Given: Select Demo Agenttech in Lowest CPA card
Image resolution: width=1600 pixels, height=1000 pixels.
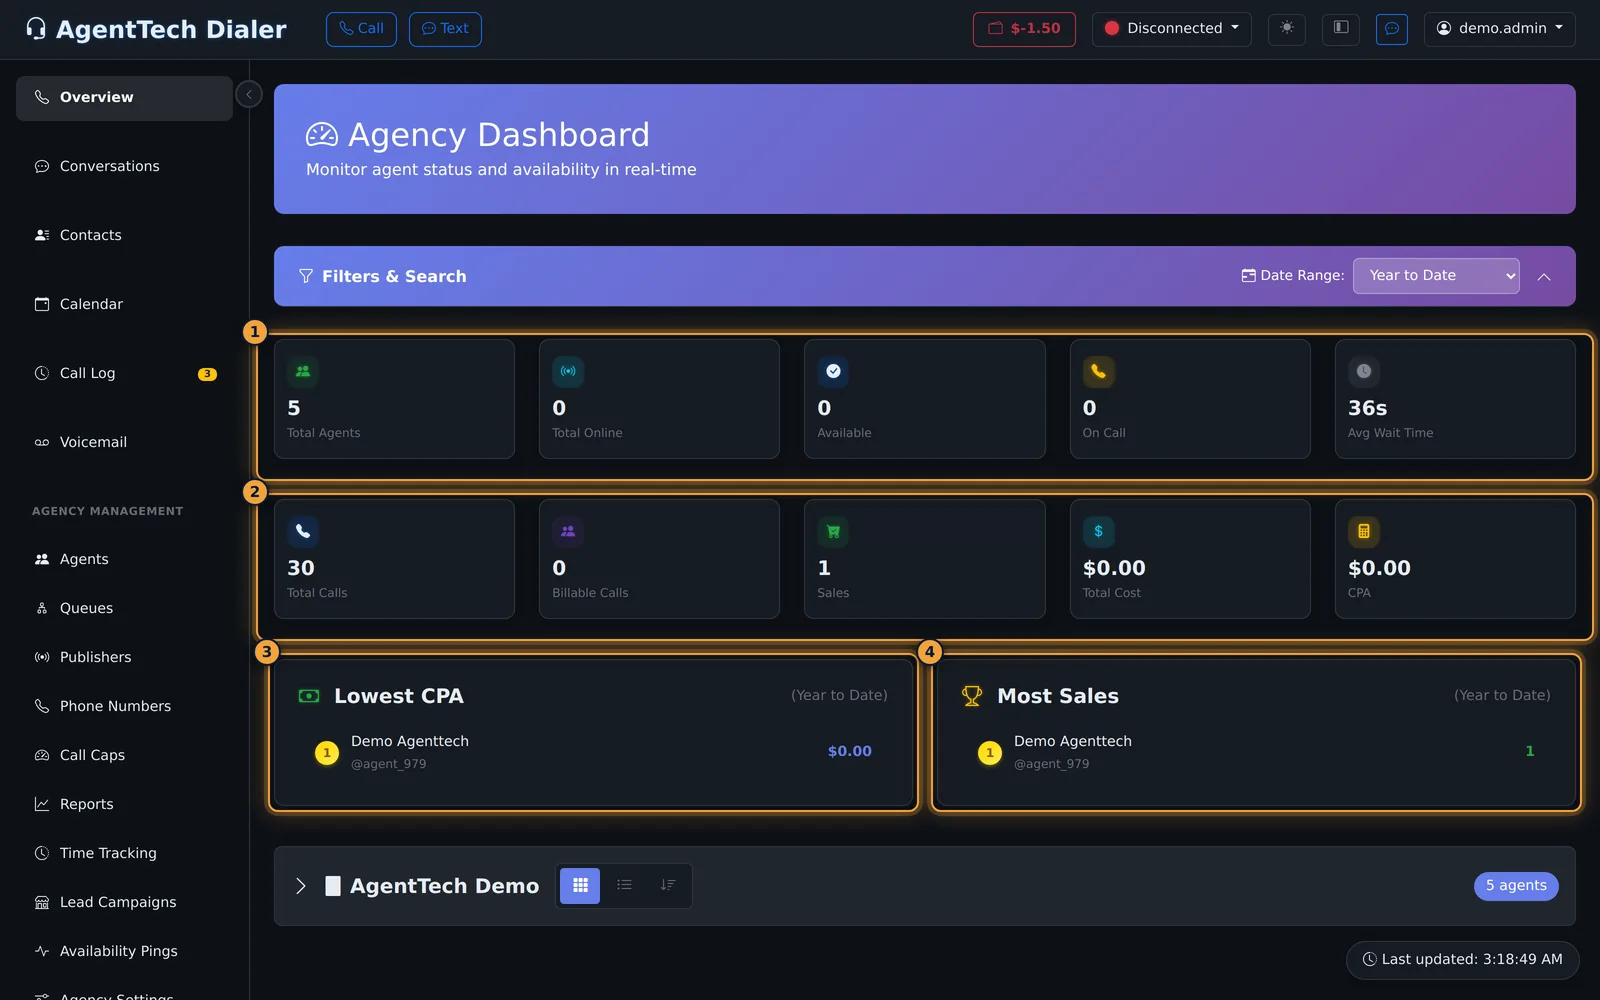Looking at the screenshot, I should [410, 741].
